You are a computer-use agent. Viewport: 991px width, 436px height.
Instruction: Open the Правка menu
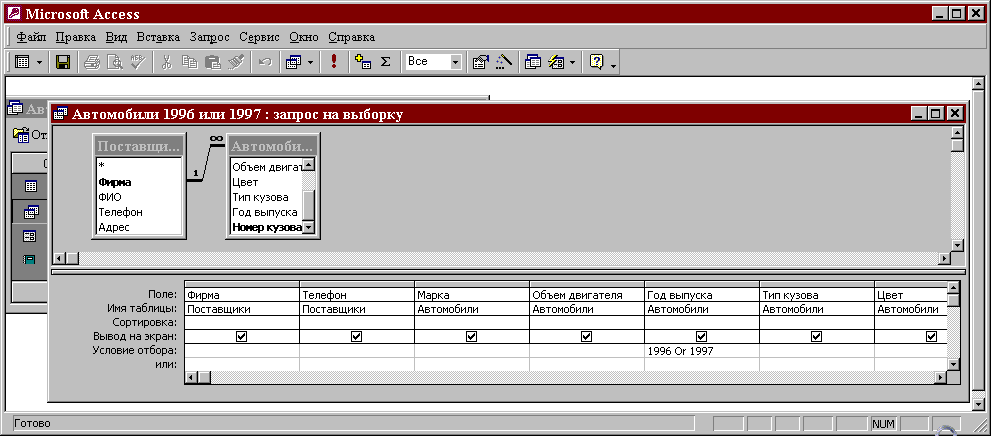[x=76, y=37]
